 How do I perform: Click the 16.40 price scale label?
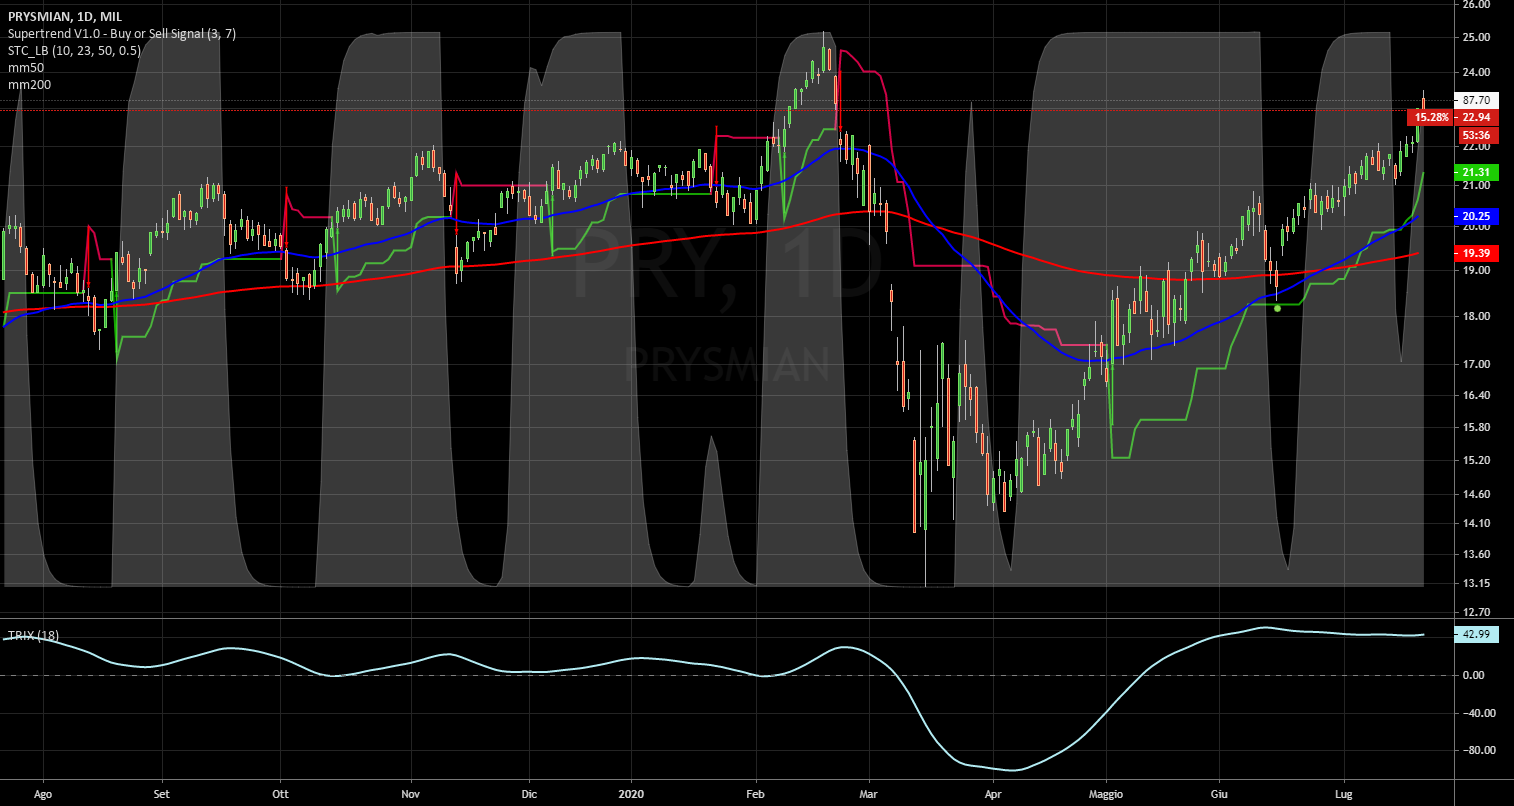(x=1476, y=396)
